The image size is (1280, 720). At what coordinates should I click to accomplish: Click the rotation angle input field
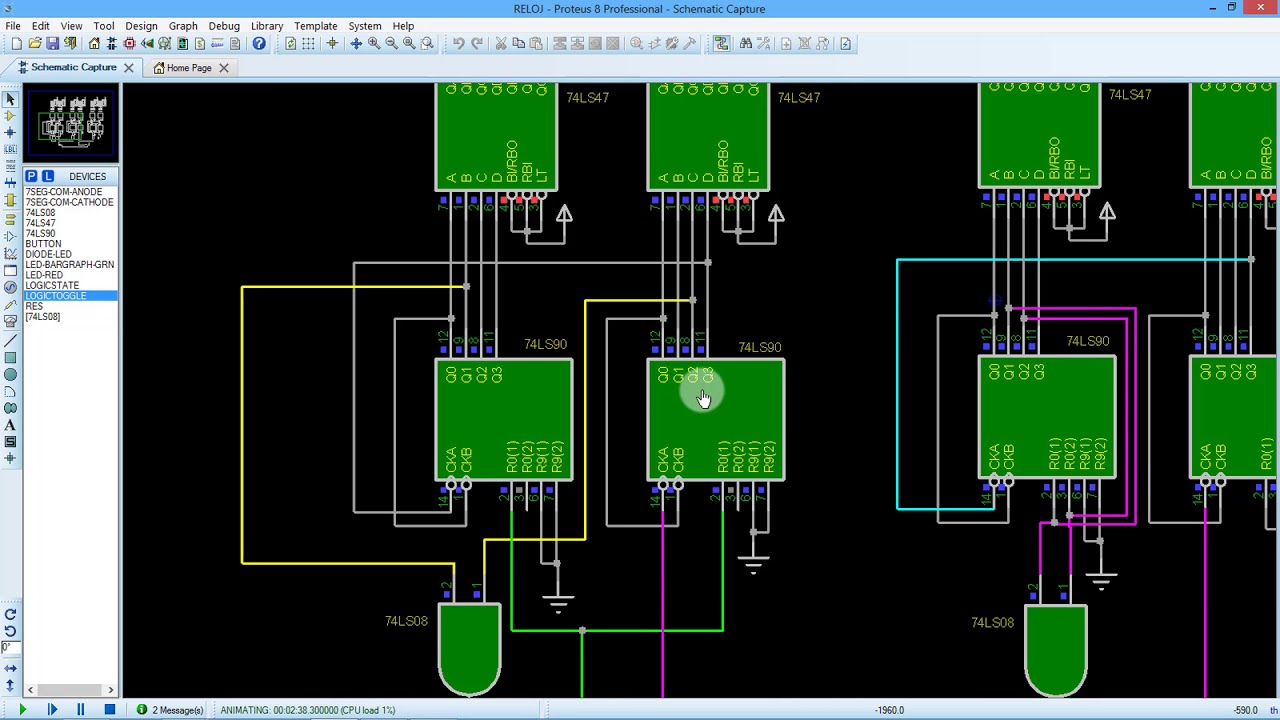[x=10, y=648]
